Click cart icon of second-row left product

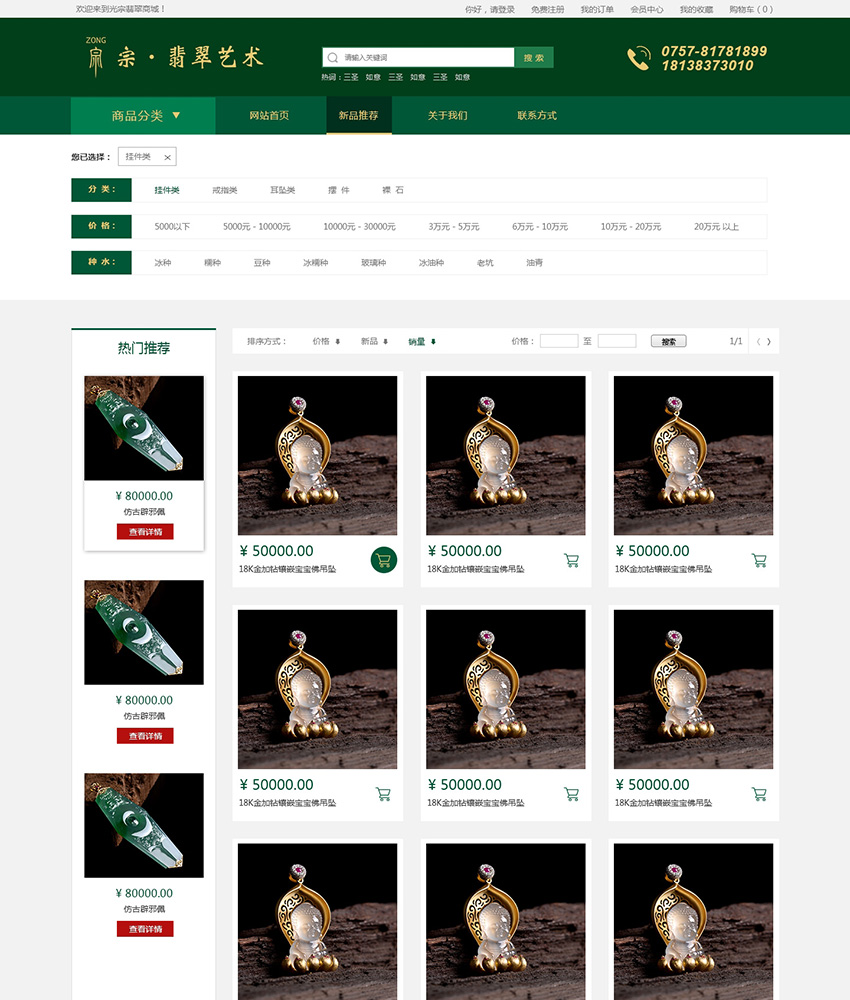coord(383,794)
